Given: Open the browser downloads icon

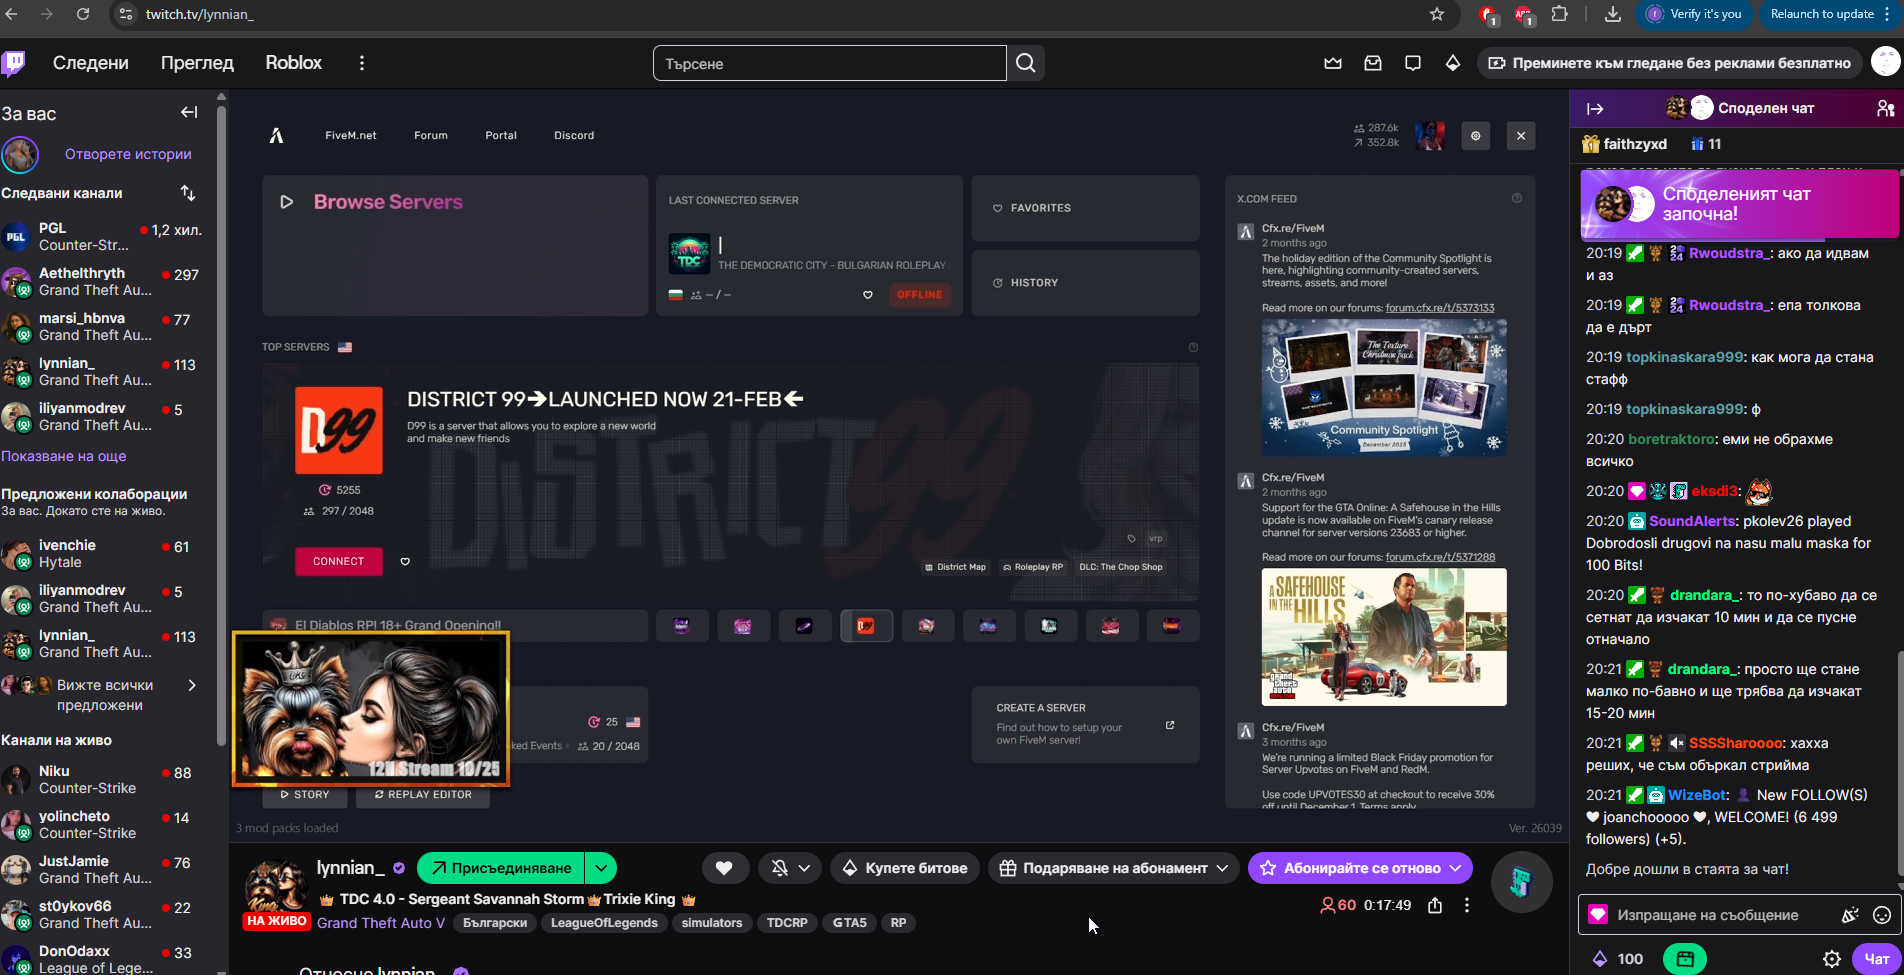Looking at the screenshot, I should click(x=1613, y=14).
